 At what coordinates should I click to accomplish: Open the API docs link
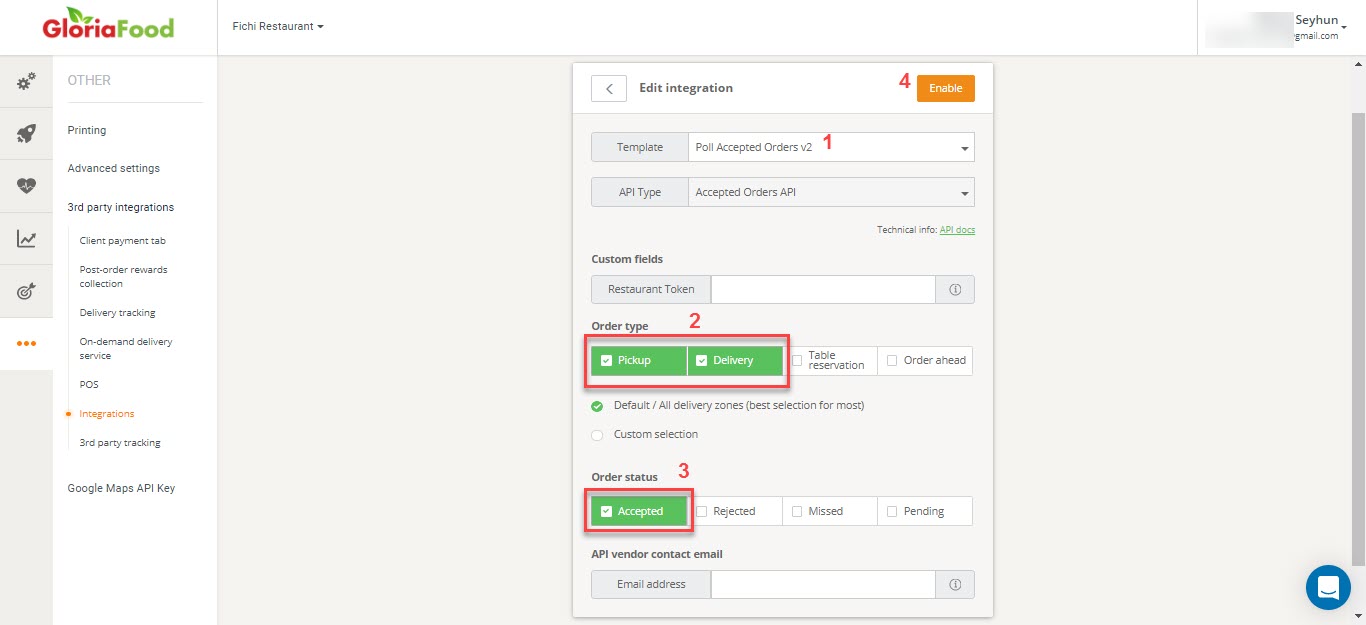click(x=956, y=229)
